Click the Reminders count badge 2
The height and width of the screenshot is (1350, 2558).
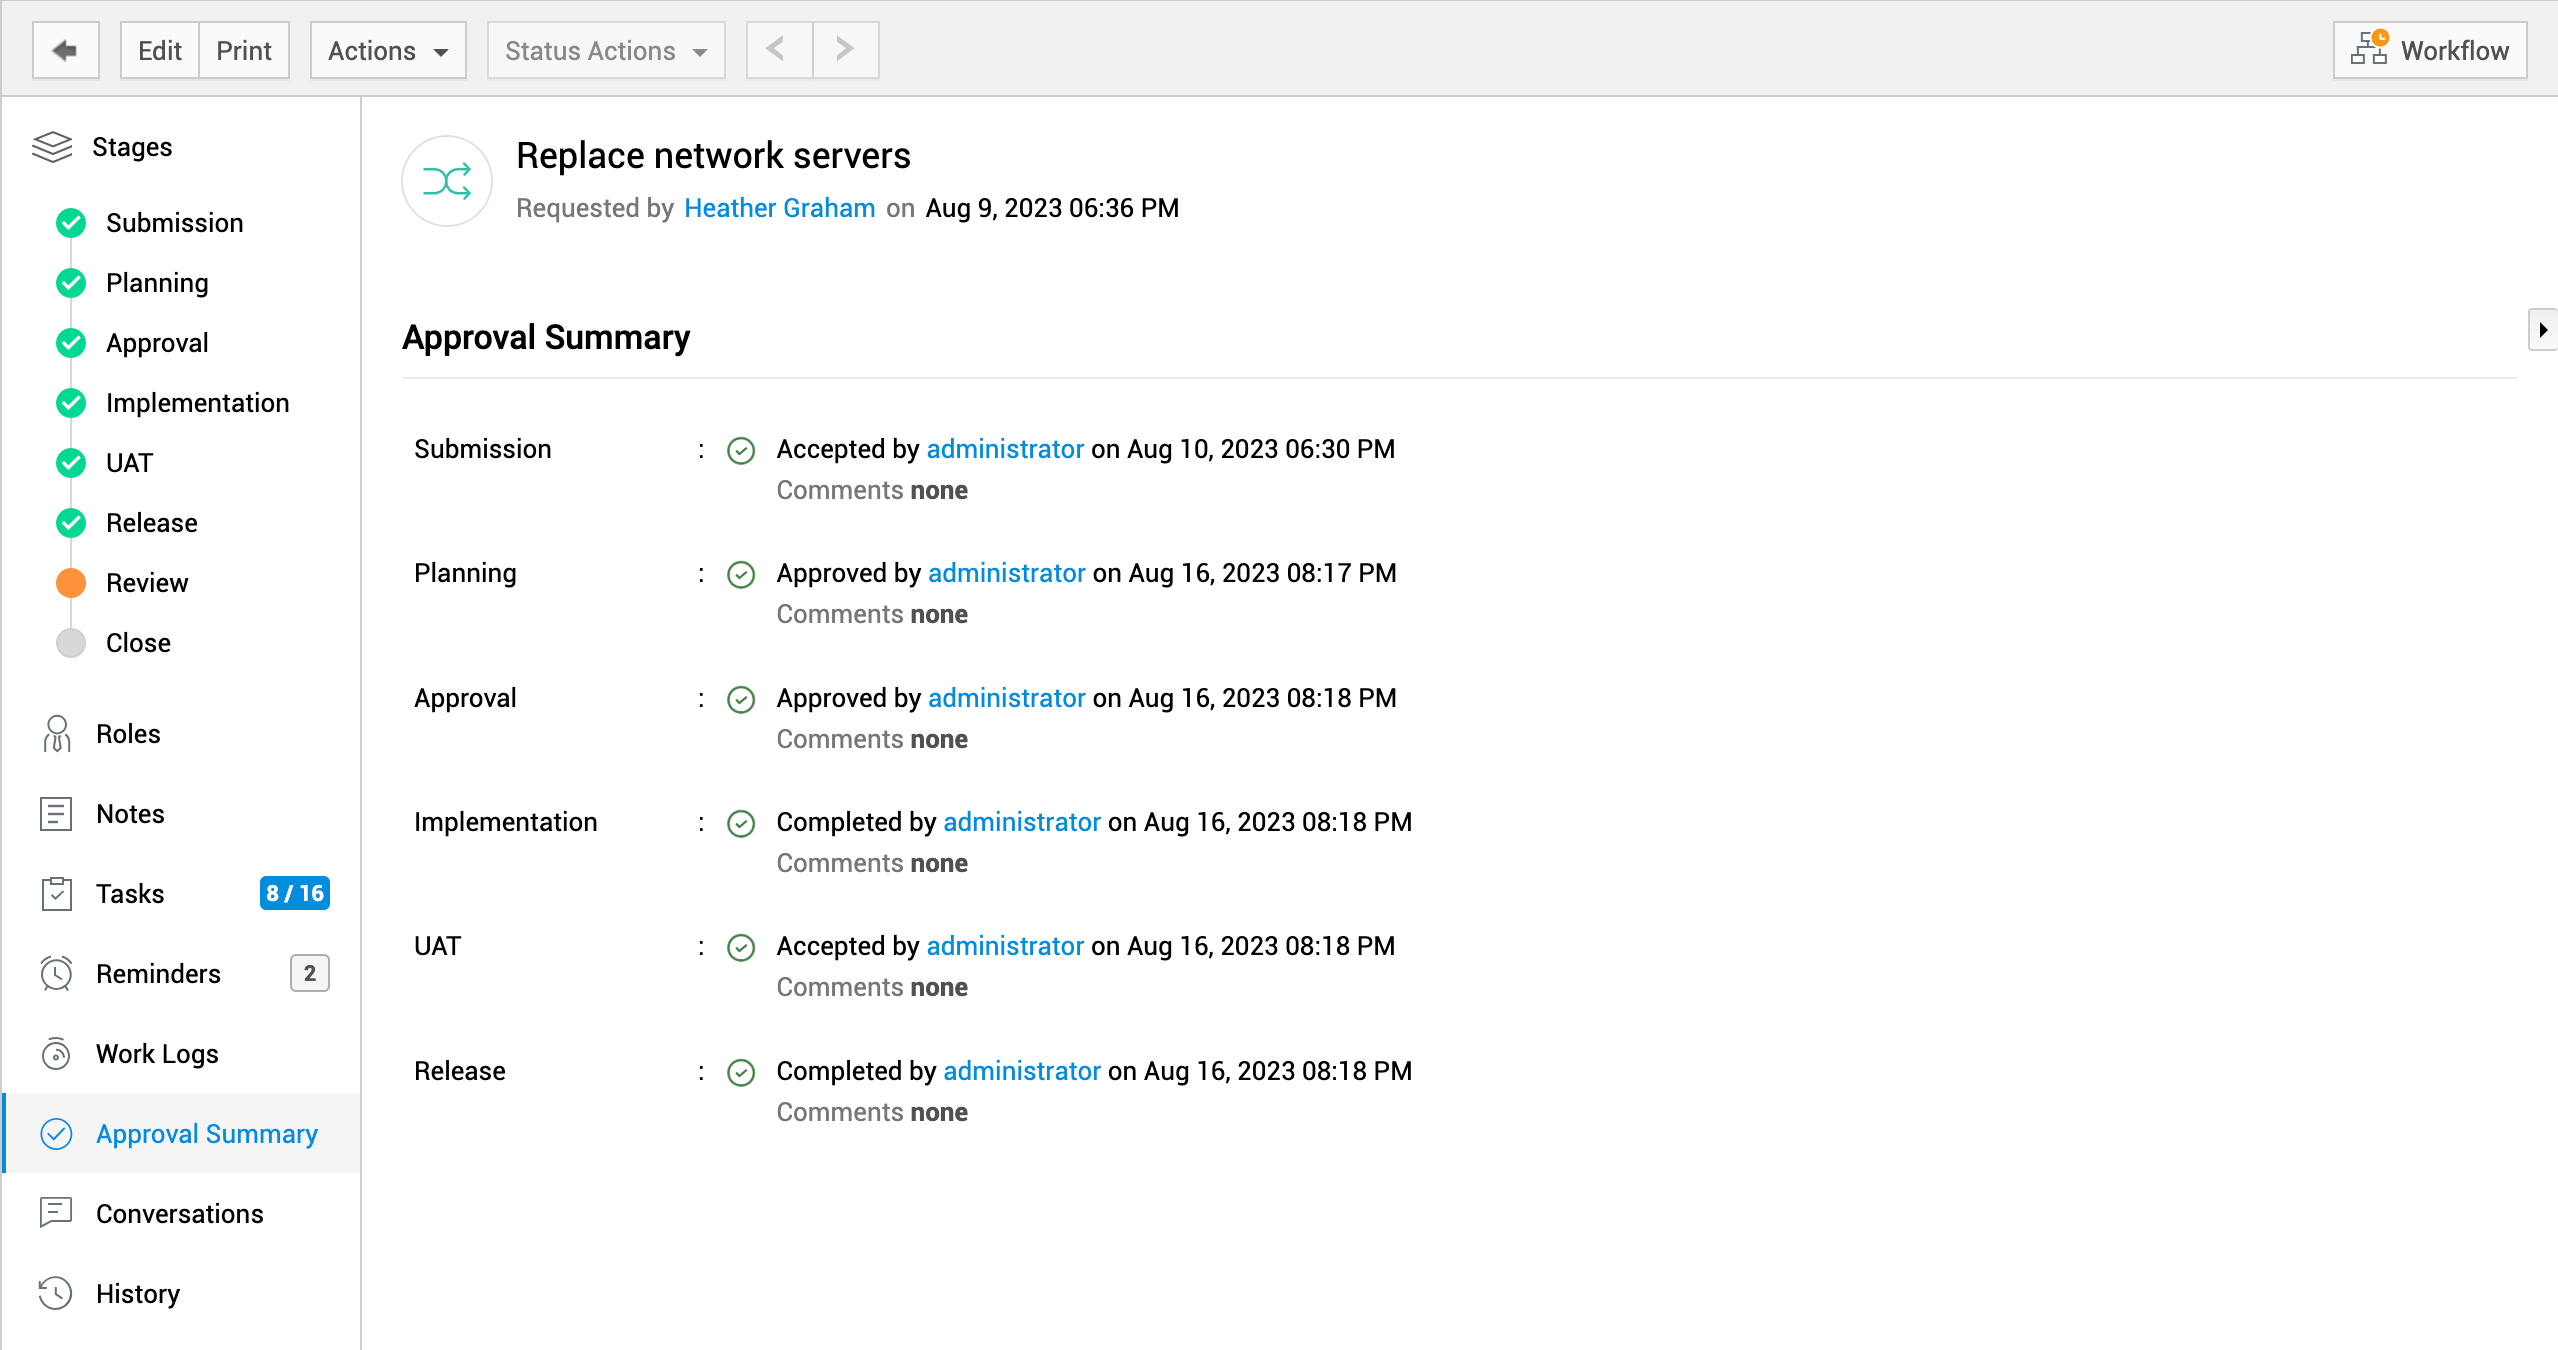[x=310, y=973]
